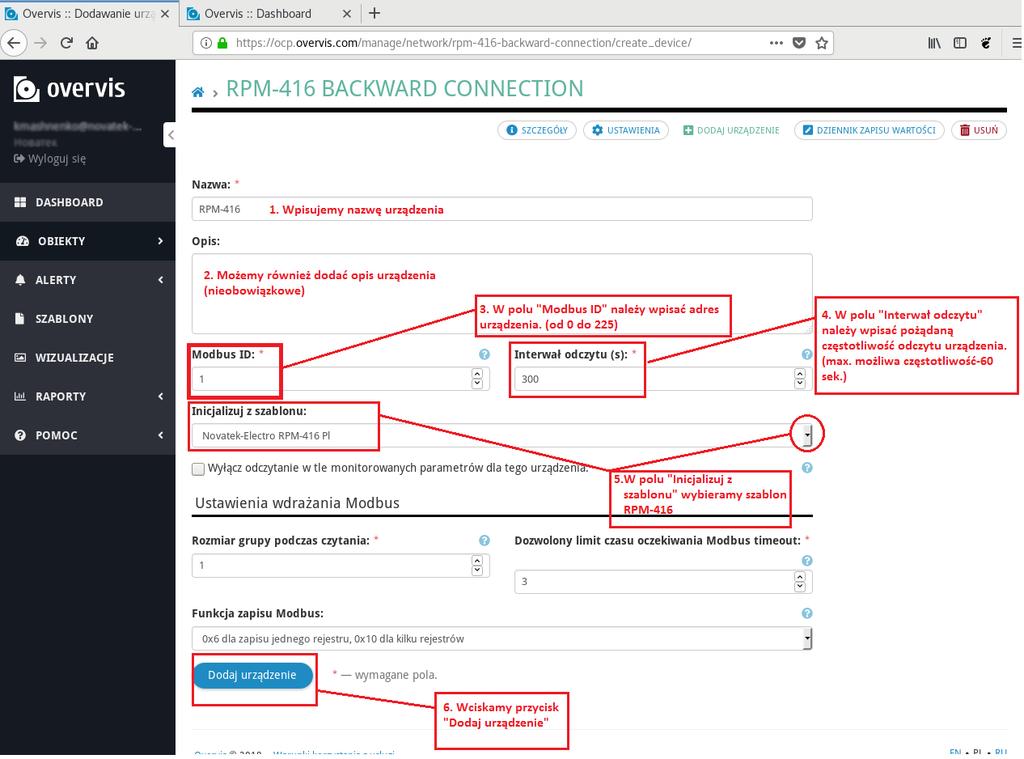Image resolution: width=1024 pixels, height=759 pixels.
Task: Focus the Modbus timeout input field
Action: click(x=663, y=581)
